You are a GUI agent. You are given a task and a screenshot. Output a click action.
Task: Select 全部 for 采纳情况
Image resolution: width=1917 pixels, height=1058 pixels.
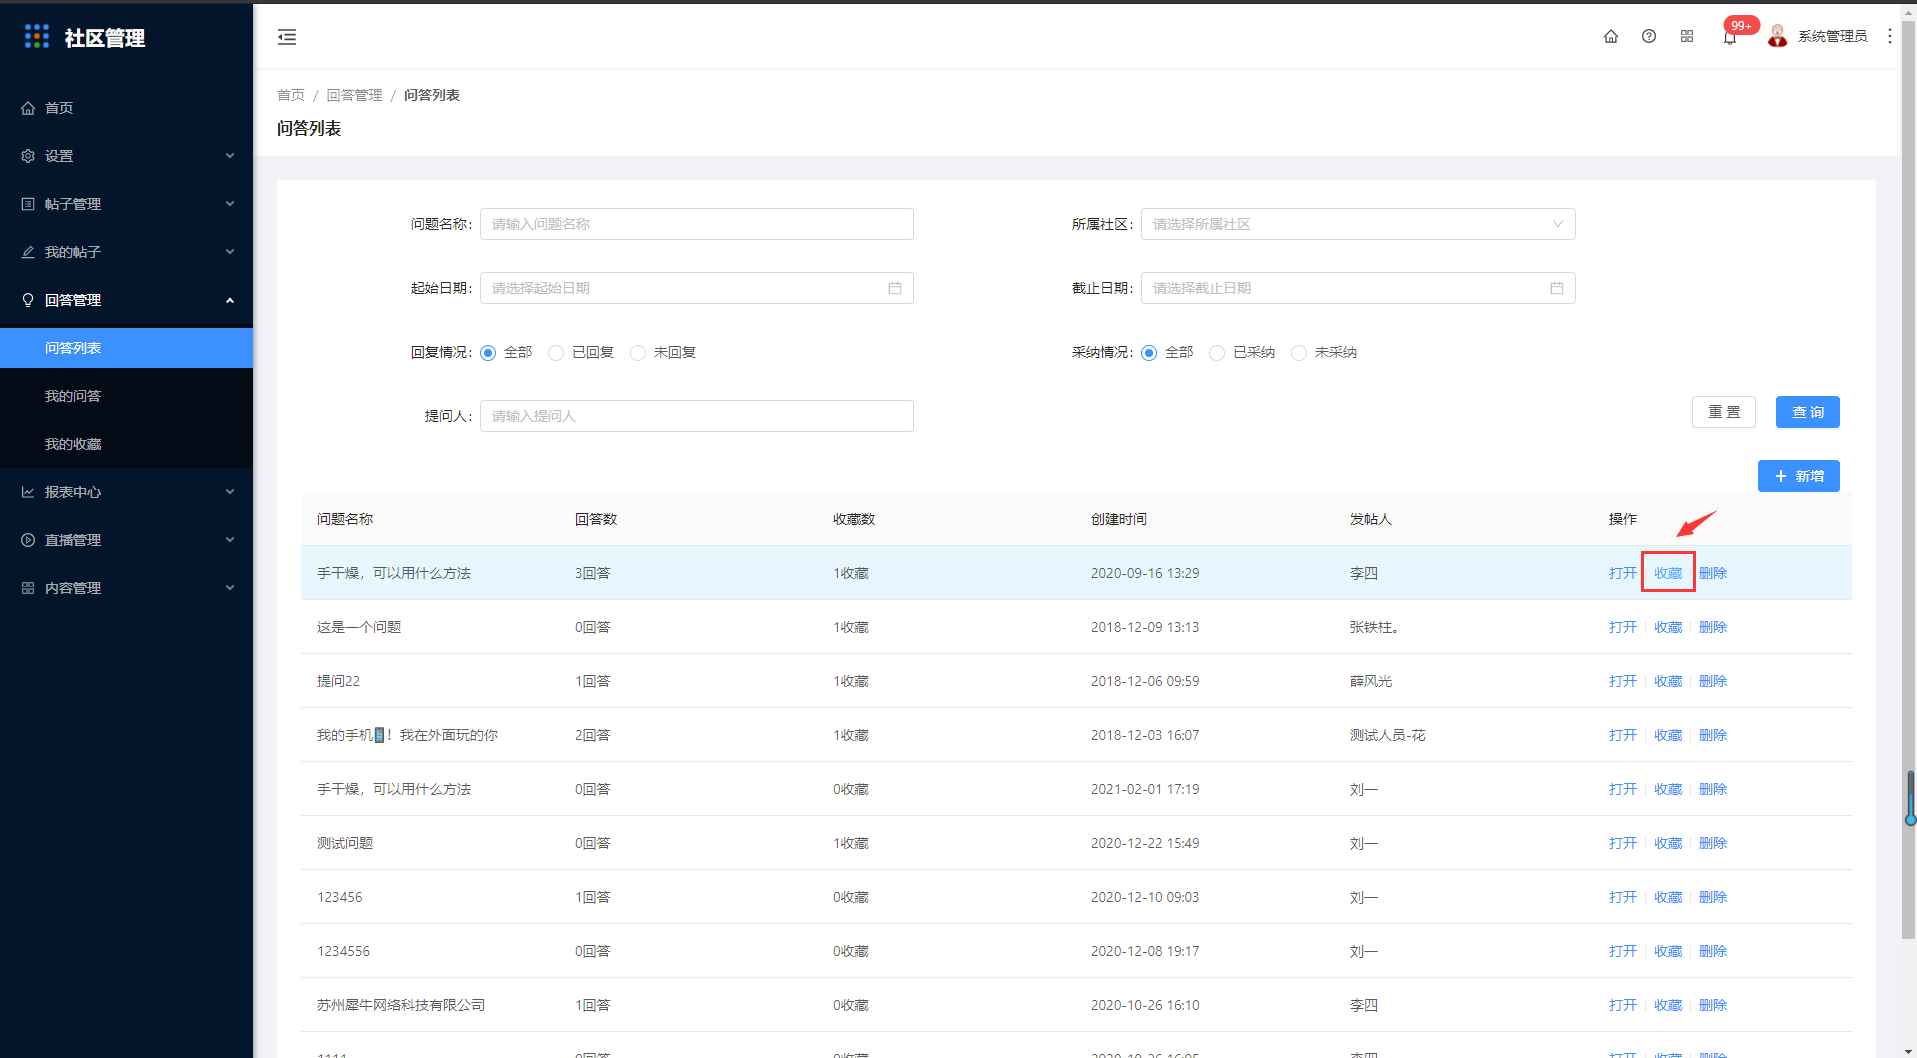[x=1149, y=353]
